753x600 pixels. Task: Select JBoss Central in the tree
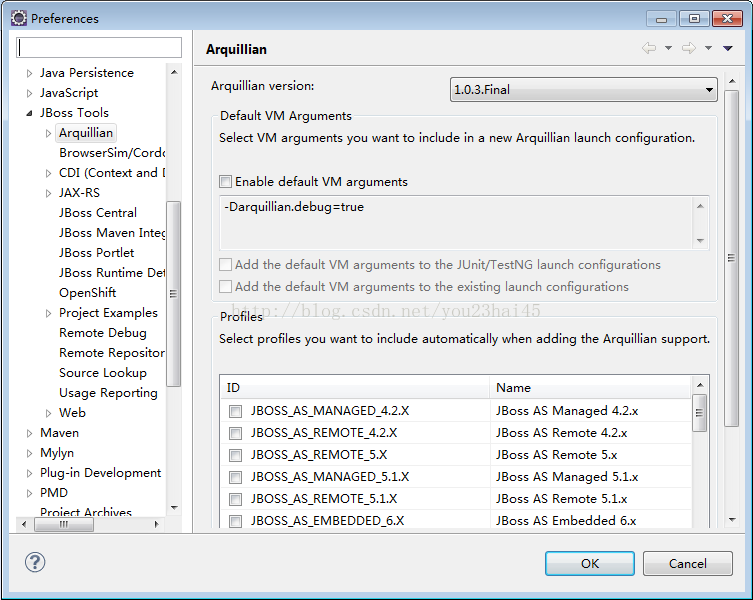pos(97,213)
